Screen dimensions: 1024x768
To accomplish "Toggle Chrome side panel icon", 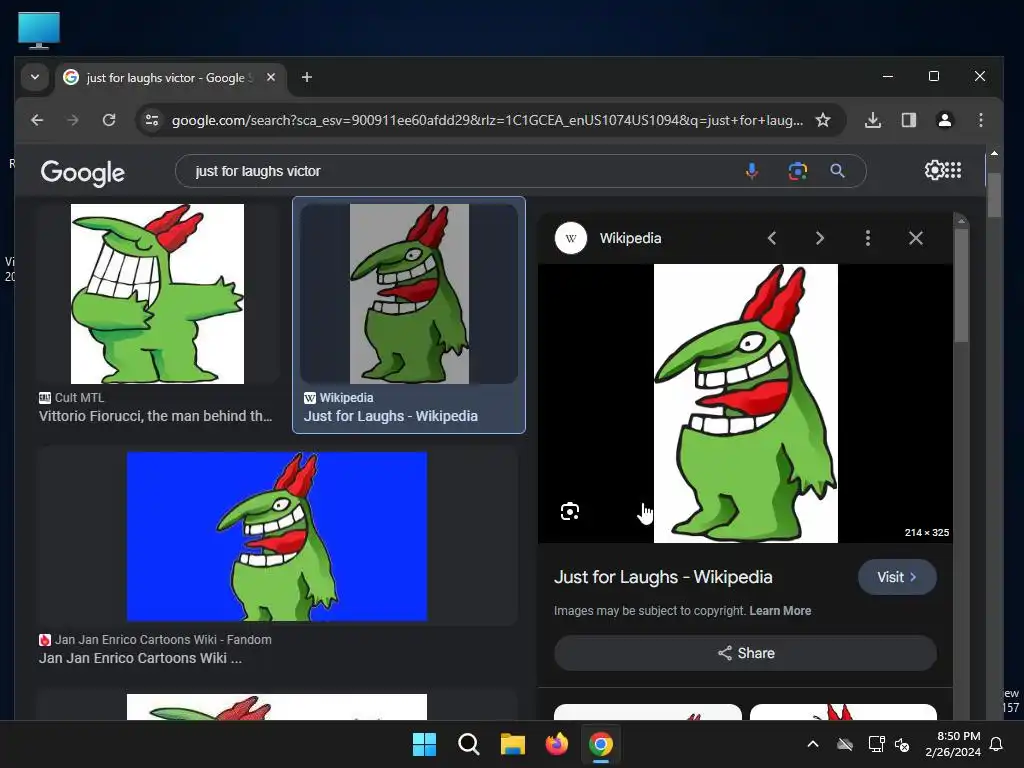I will 908,120.
